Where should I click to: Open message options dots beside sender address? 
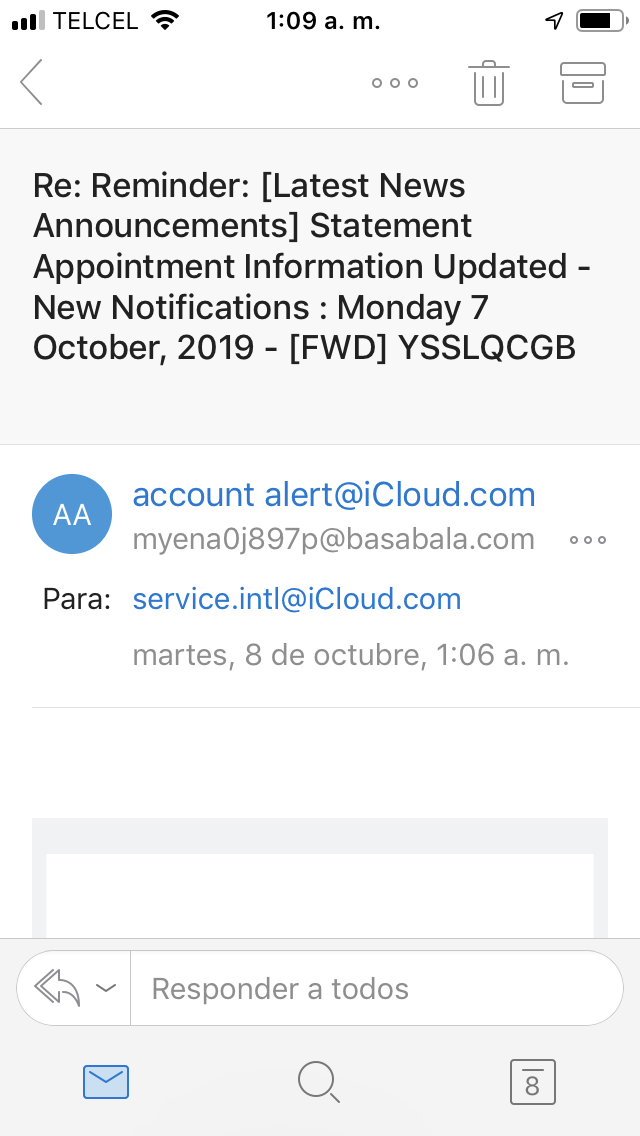[588, 540]
